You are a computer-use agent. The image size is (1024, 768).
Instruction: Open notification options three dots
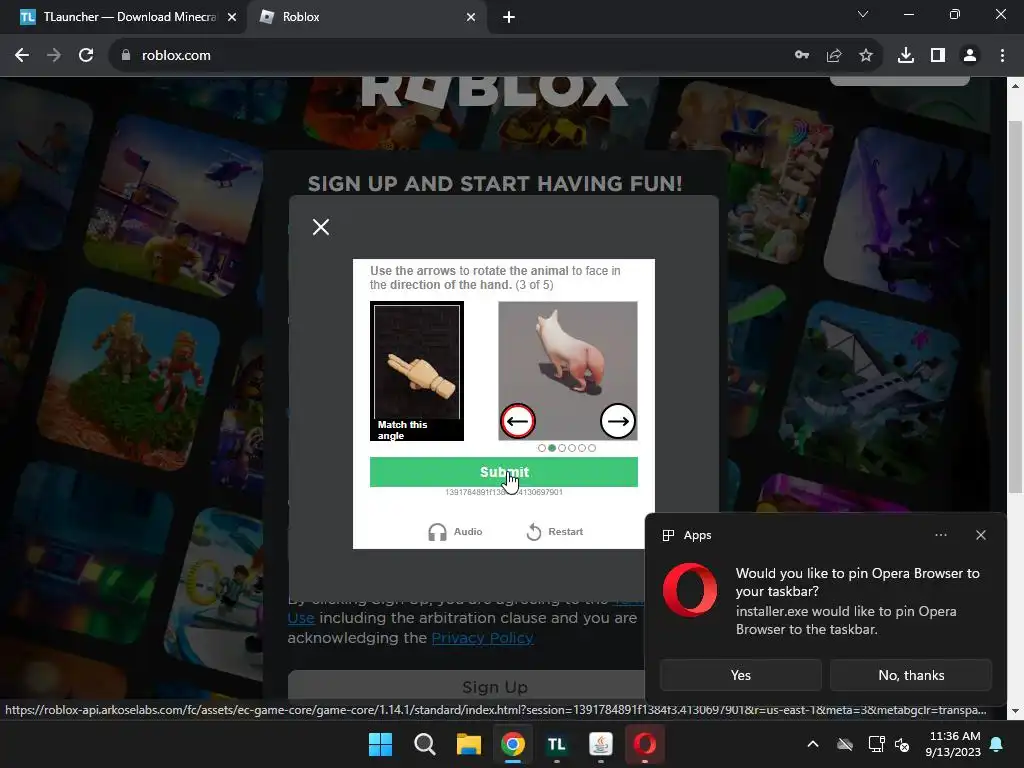click(940, 535)
